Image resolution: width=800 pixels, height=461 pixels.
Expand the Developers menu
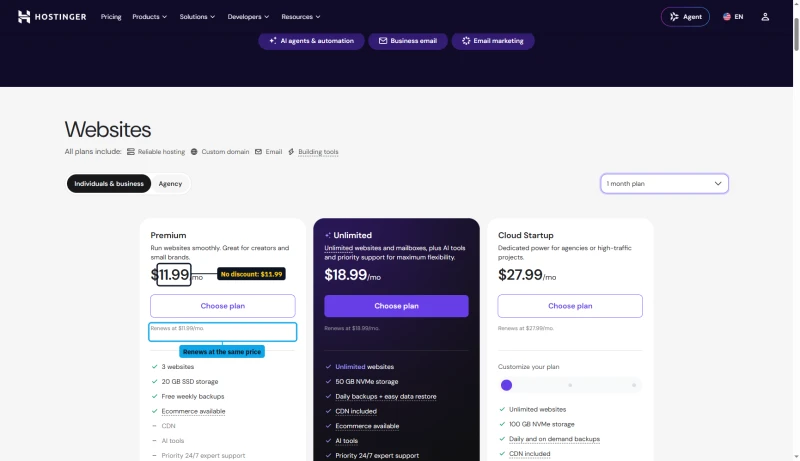(x=248, y=17)
